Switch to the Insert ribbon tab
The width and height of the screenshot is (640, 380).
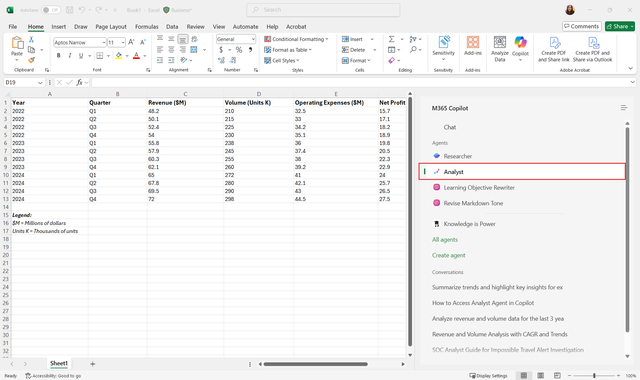tap(58, 27)
